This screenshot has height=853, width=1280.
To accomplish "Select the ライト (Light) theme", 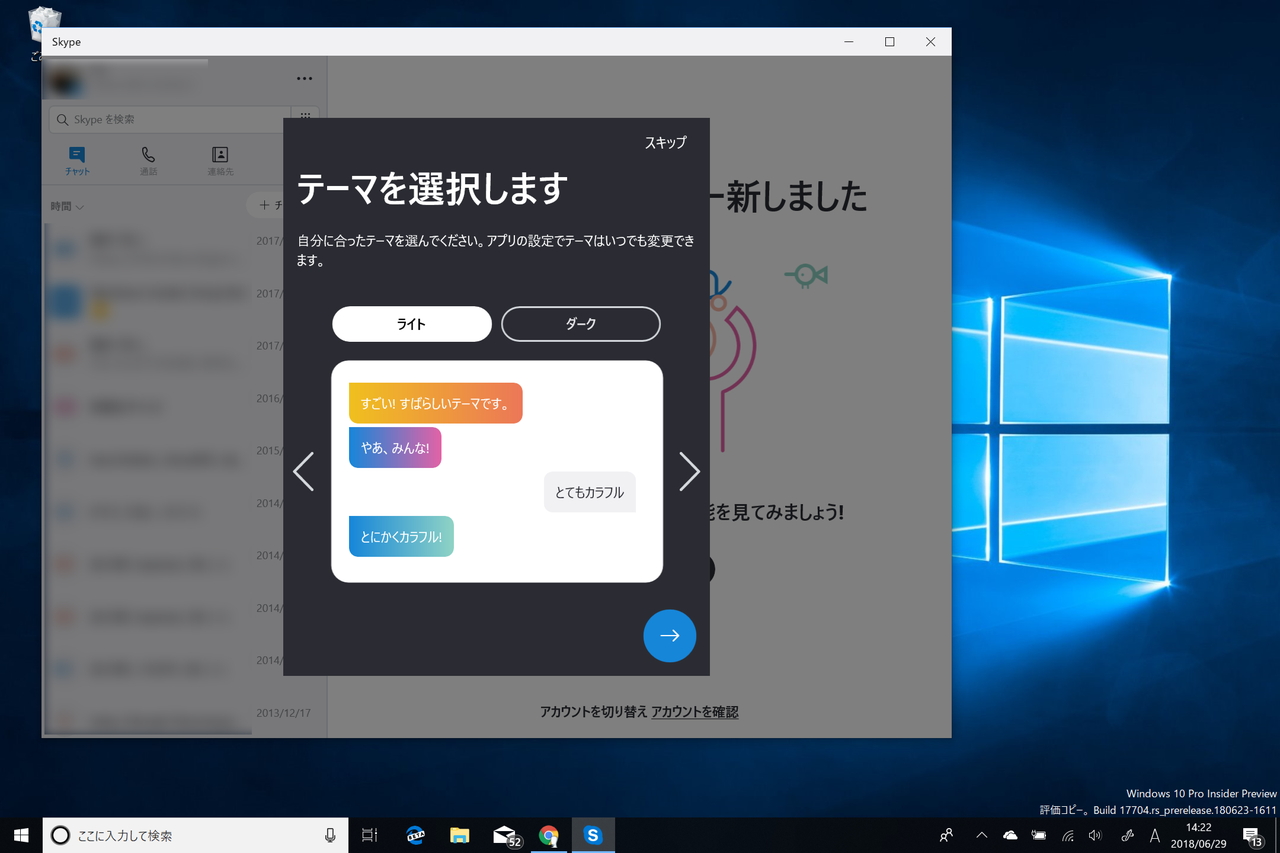I will point(411,324).
